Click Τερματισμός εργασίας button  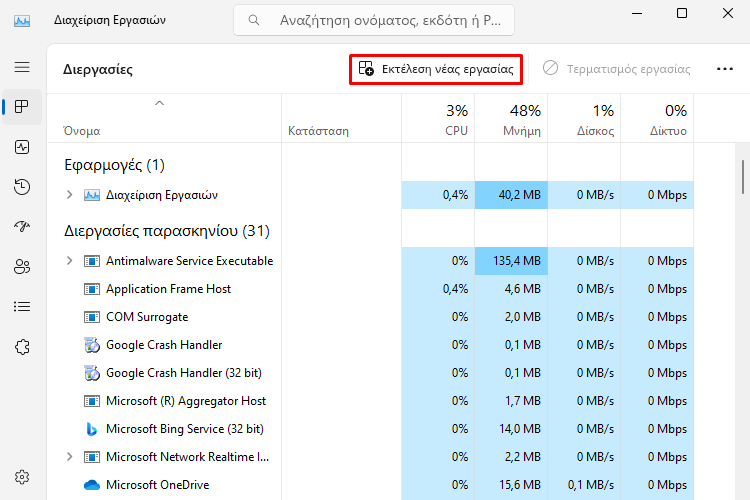pyautogui.click(x=617, y=69)
